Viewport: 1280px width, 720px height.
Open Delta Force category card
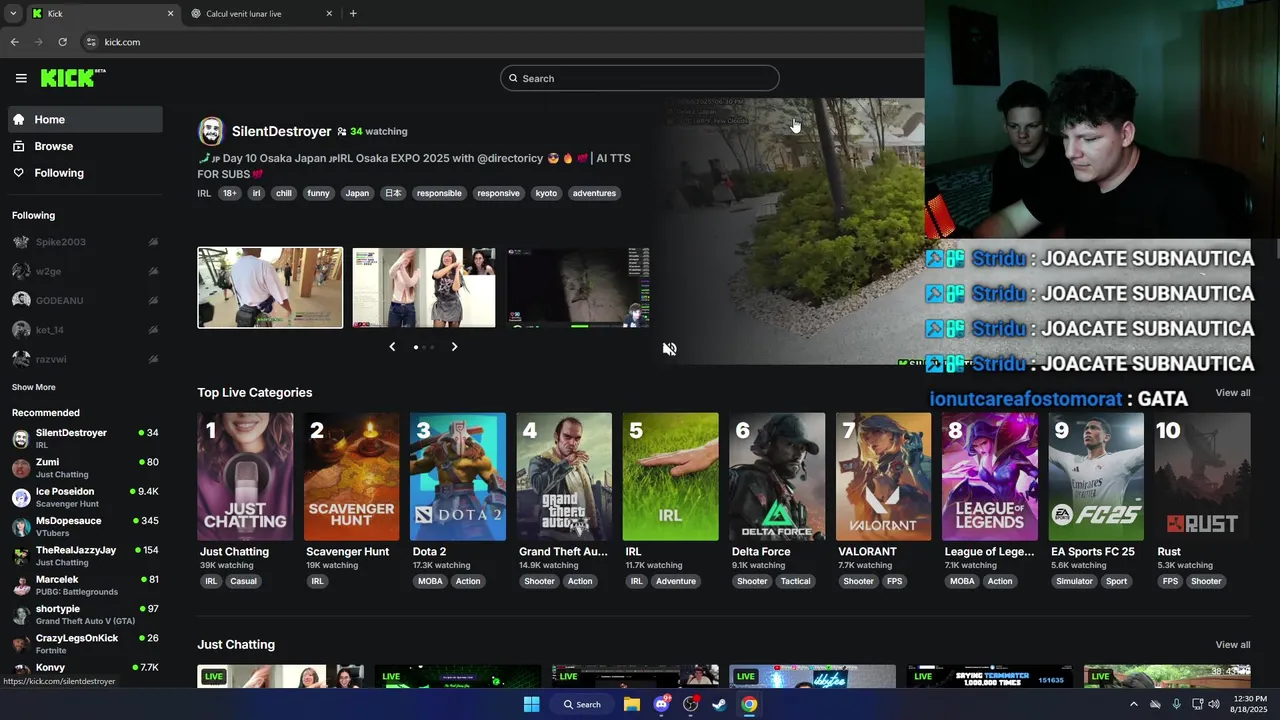point(777,477)
